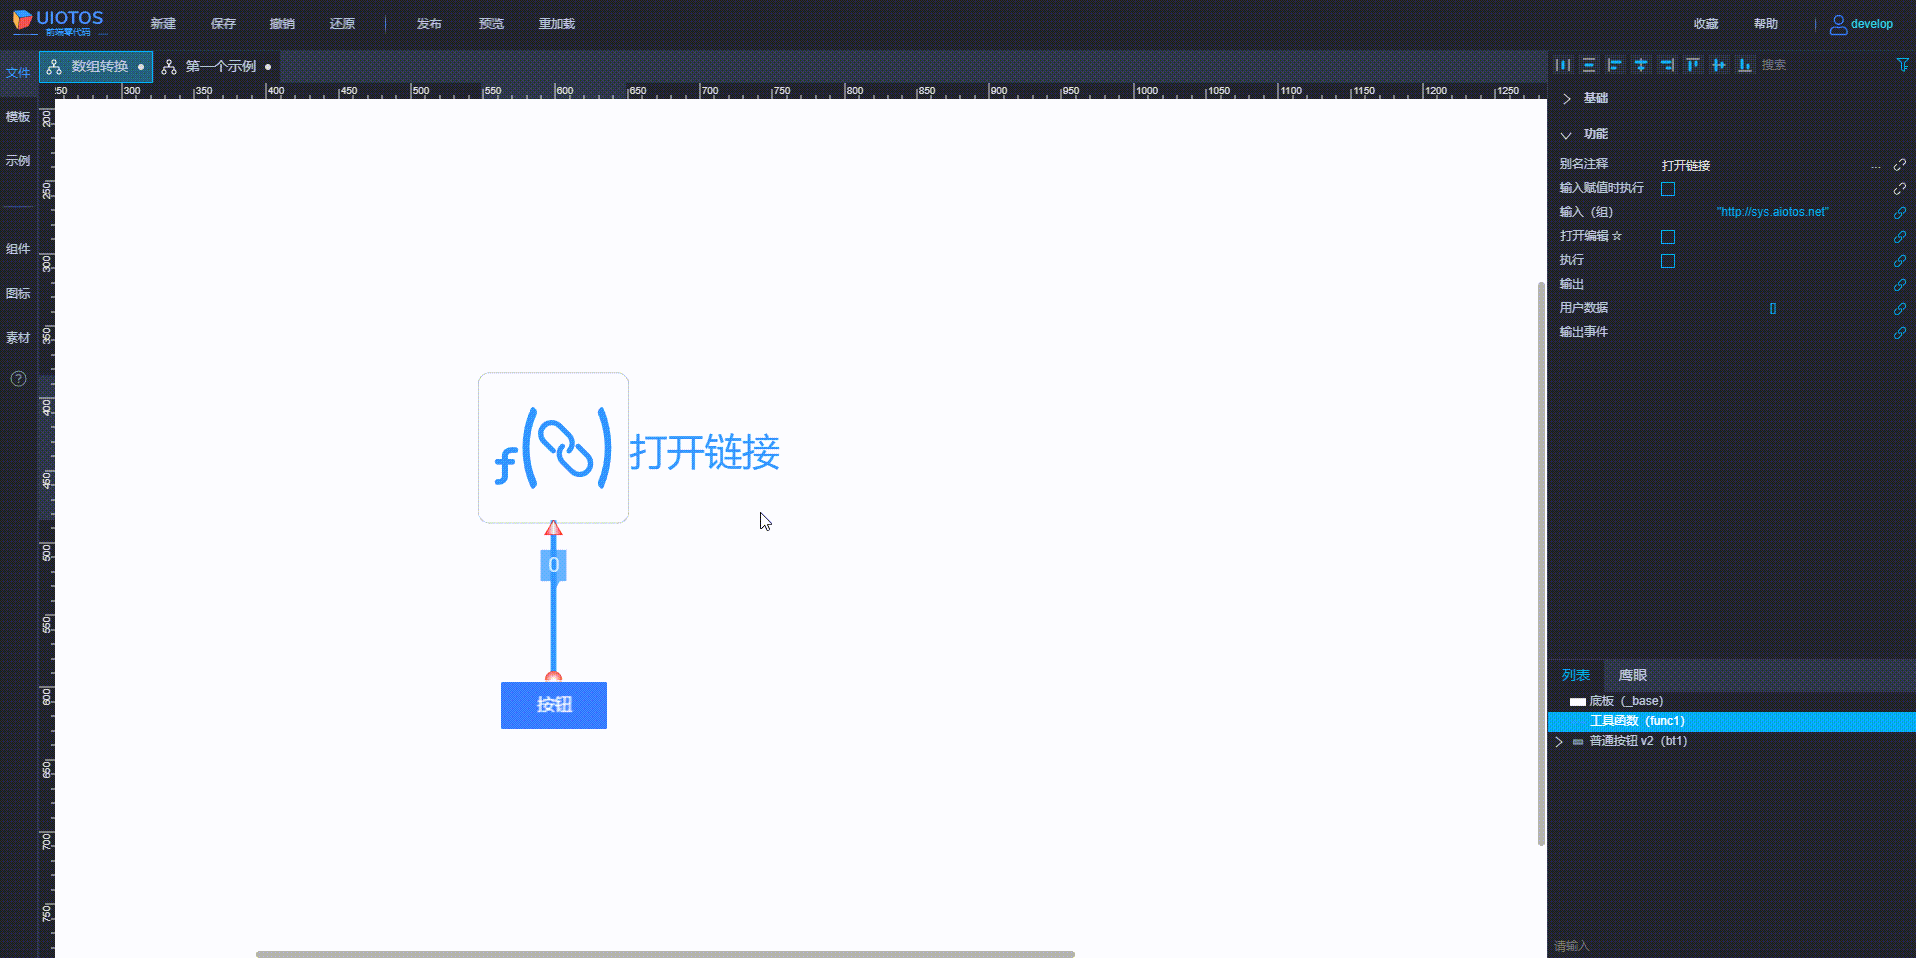Click the http://sys.aiotos.net input value link
Image resolution: width=1916 pixels, height=958 pixels.
[1771, 211]
